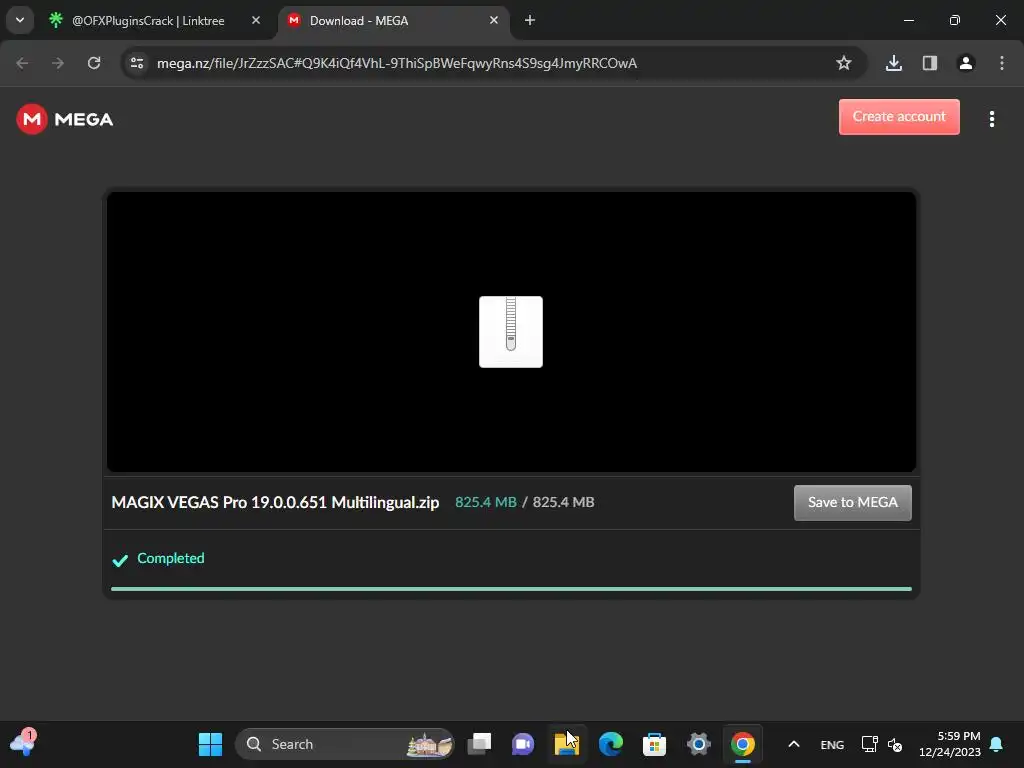Reload the MEGA page

94,63
